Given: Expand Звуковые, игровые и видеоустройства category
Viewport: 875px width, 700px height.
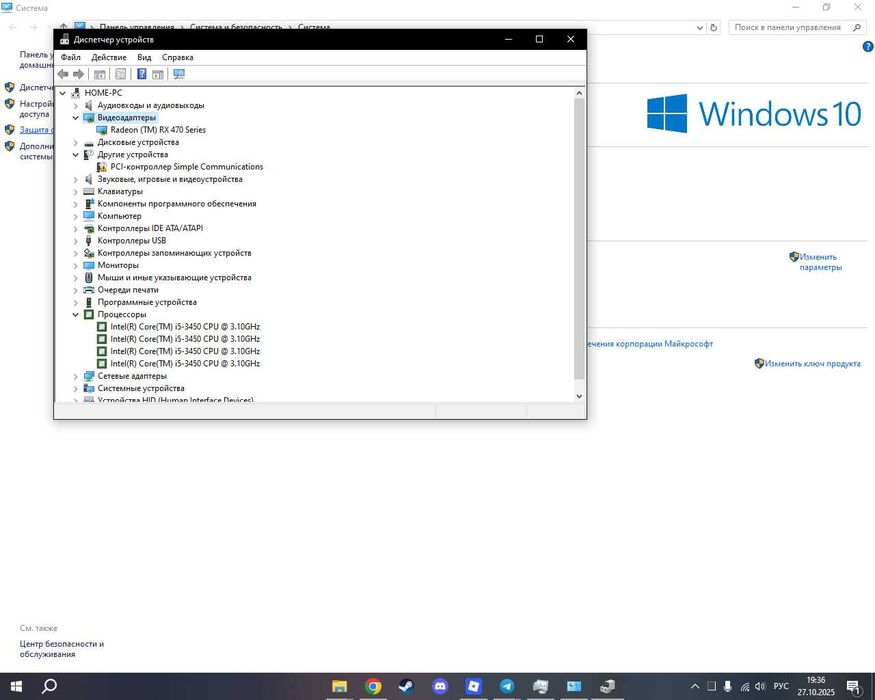Looking at the screenshot, I should (x=75, y=179).
